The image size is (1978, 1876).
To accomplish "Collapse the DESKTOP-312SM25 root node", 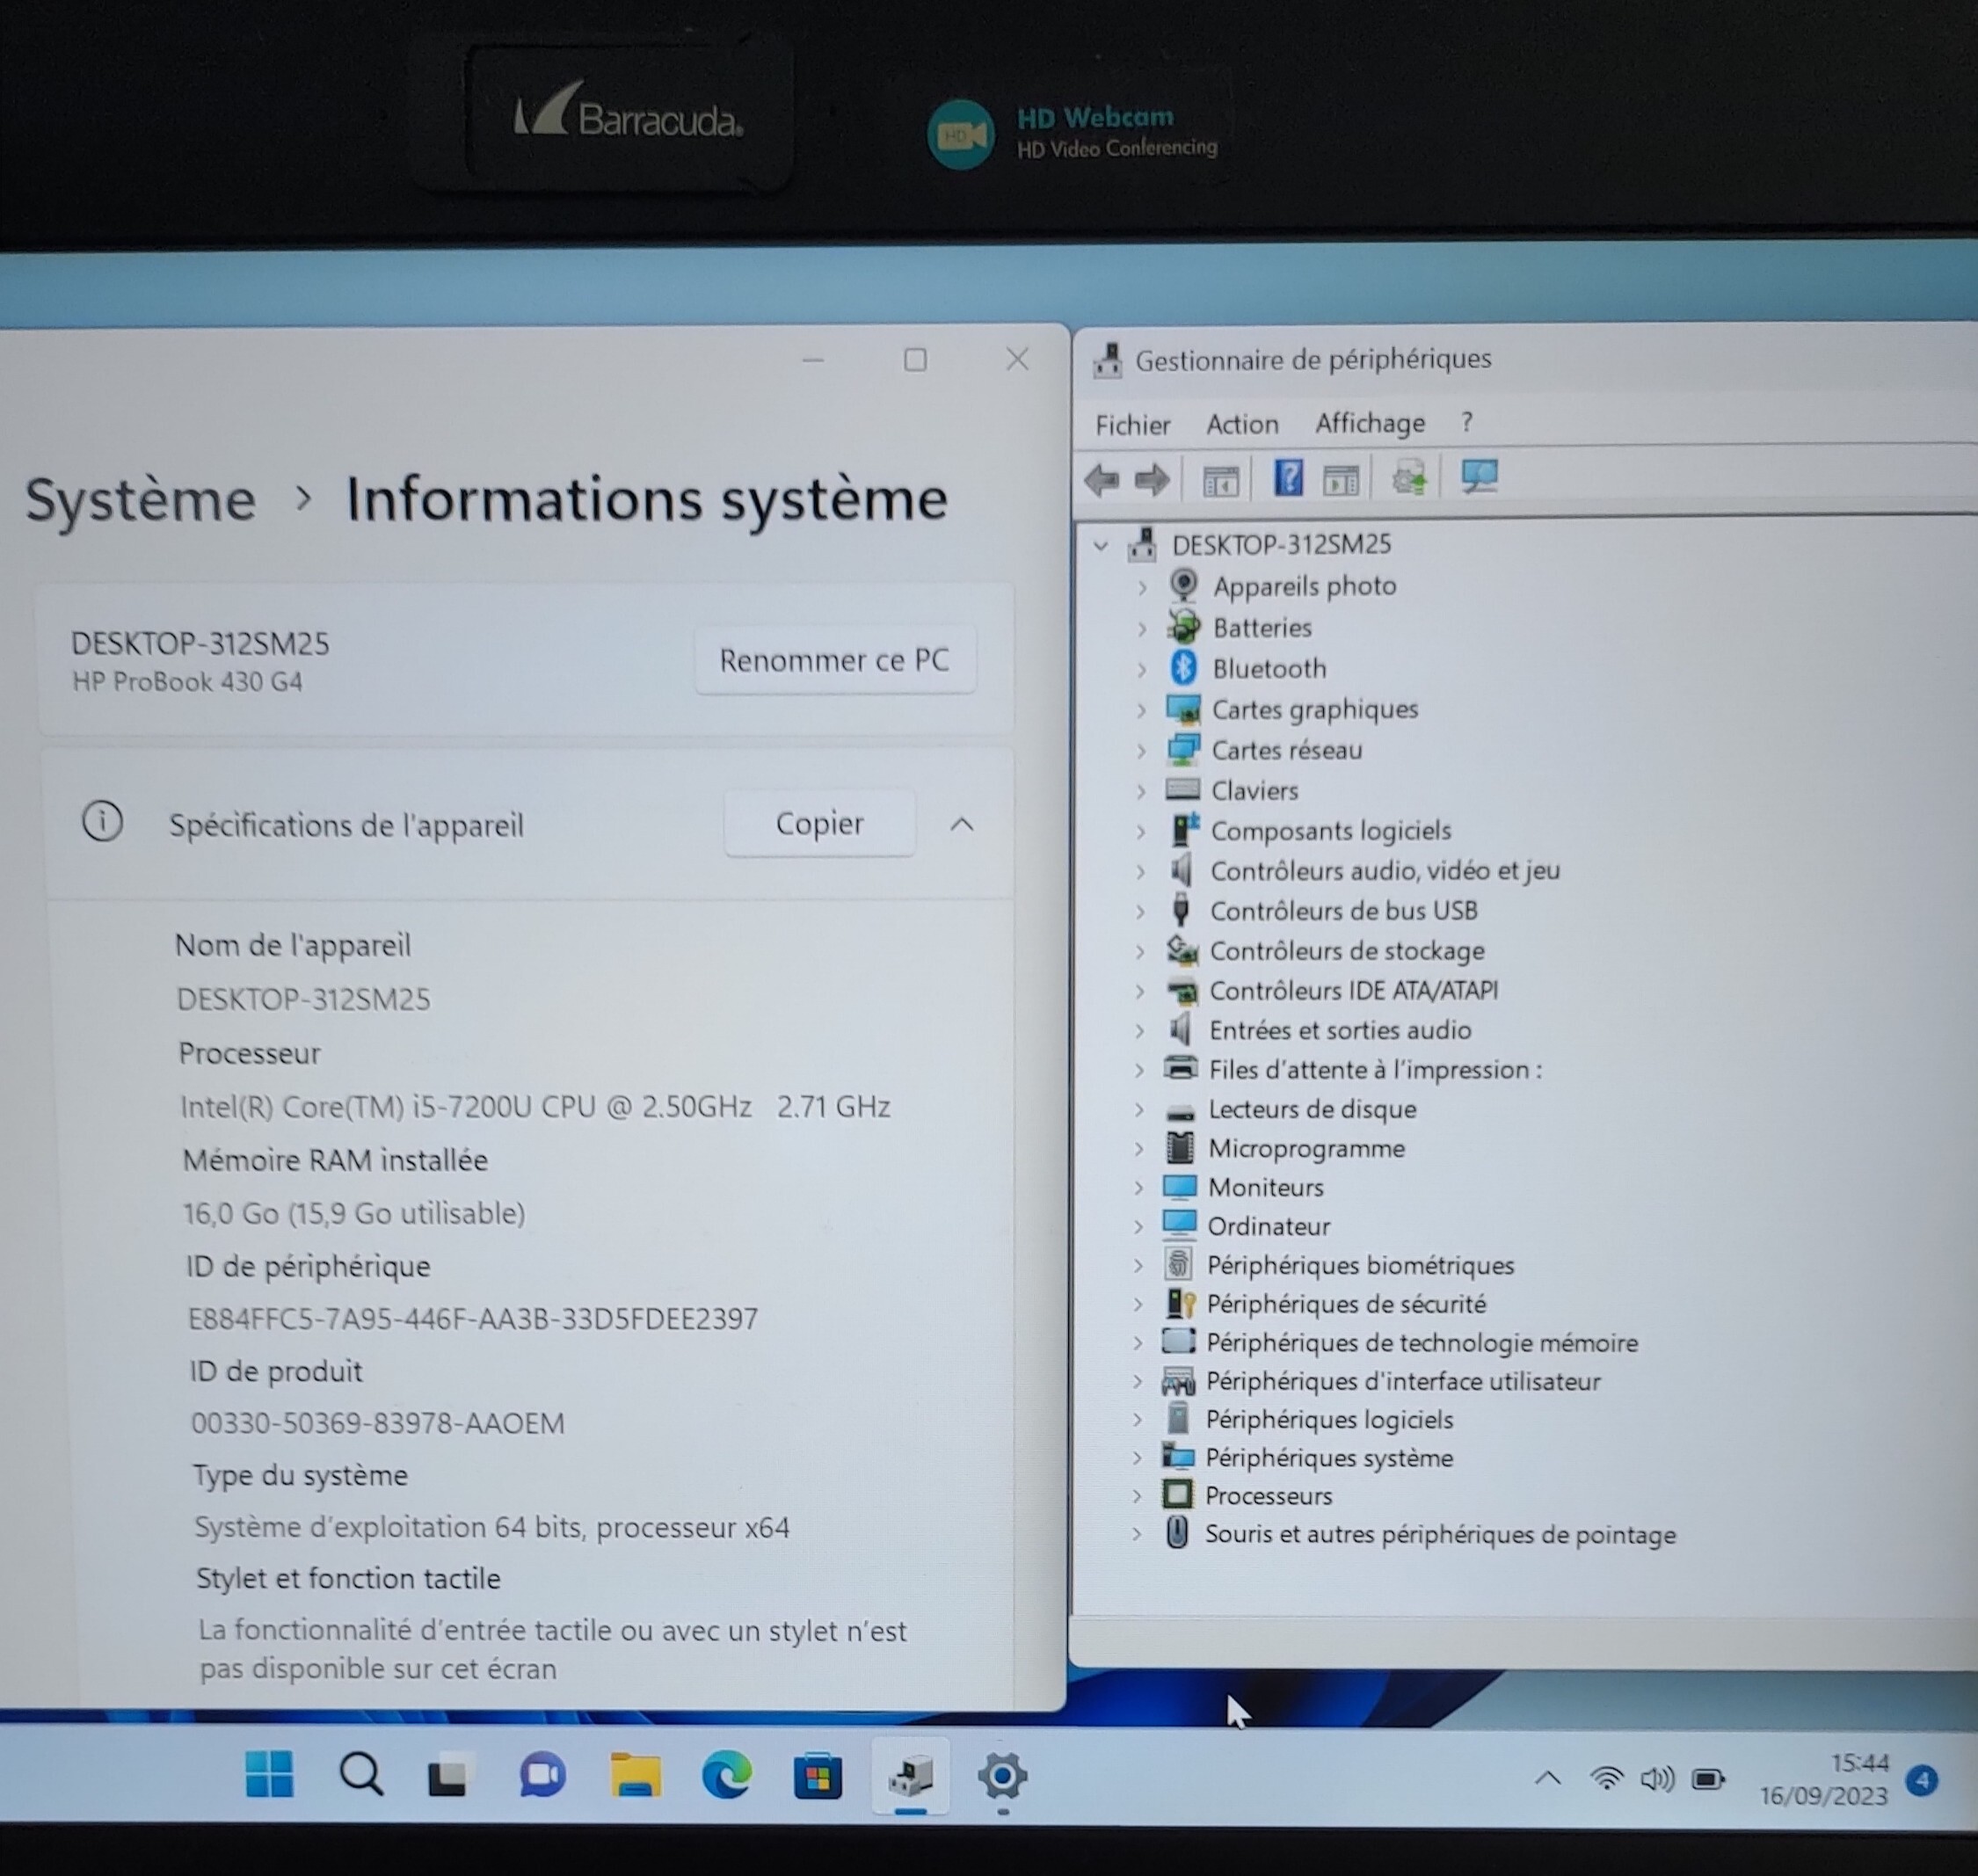I will (1101, 546).
